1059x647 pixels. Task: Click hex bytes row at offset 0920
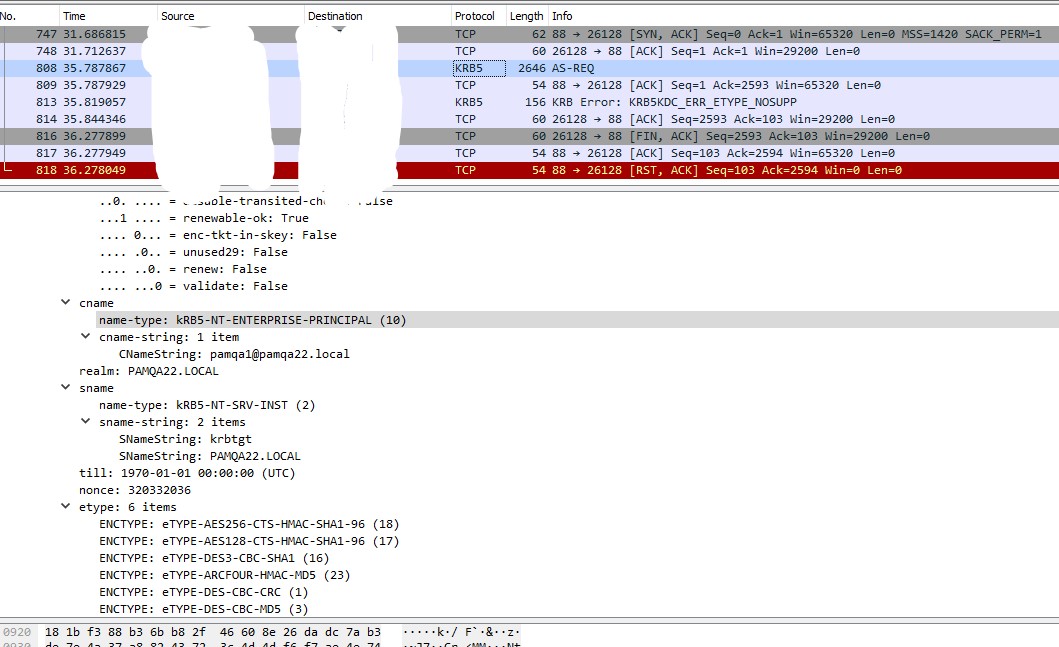(213, 632)
